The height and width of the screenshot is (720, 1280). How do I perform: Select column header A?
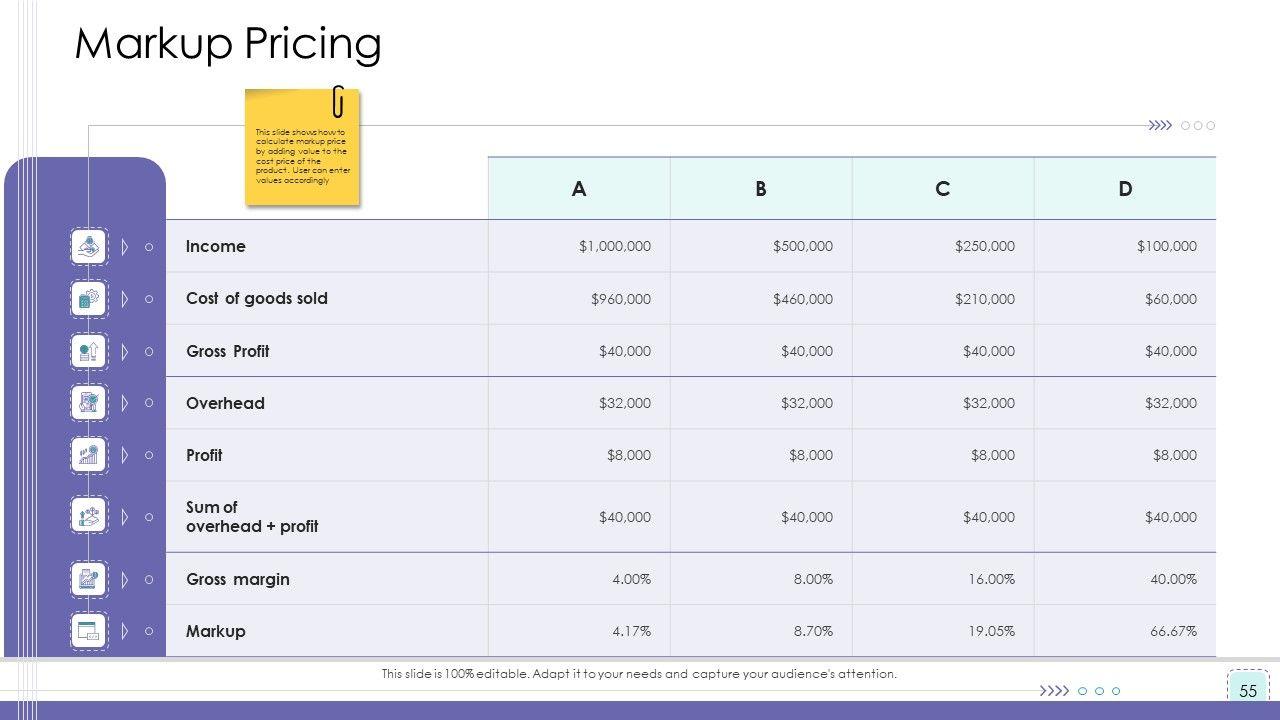click(x=579, y=189)
